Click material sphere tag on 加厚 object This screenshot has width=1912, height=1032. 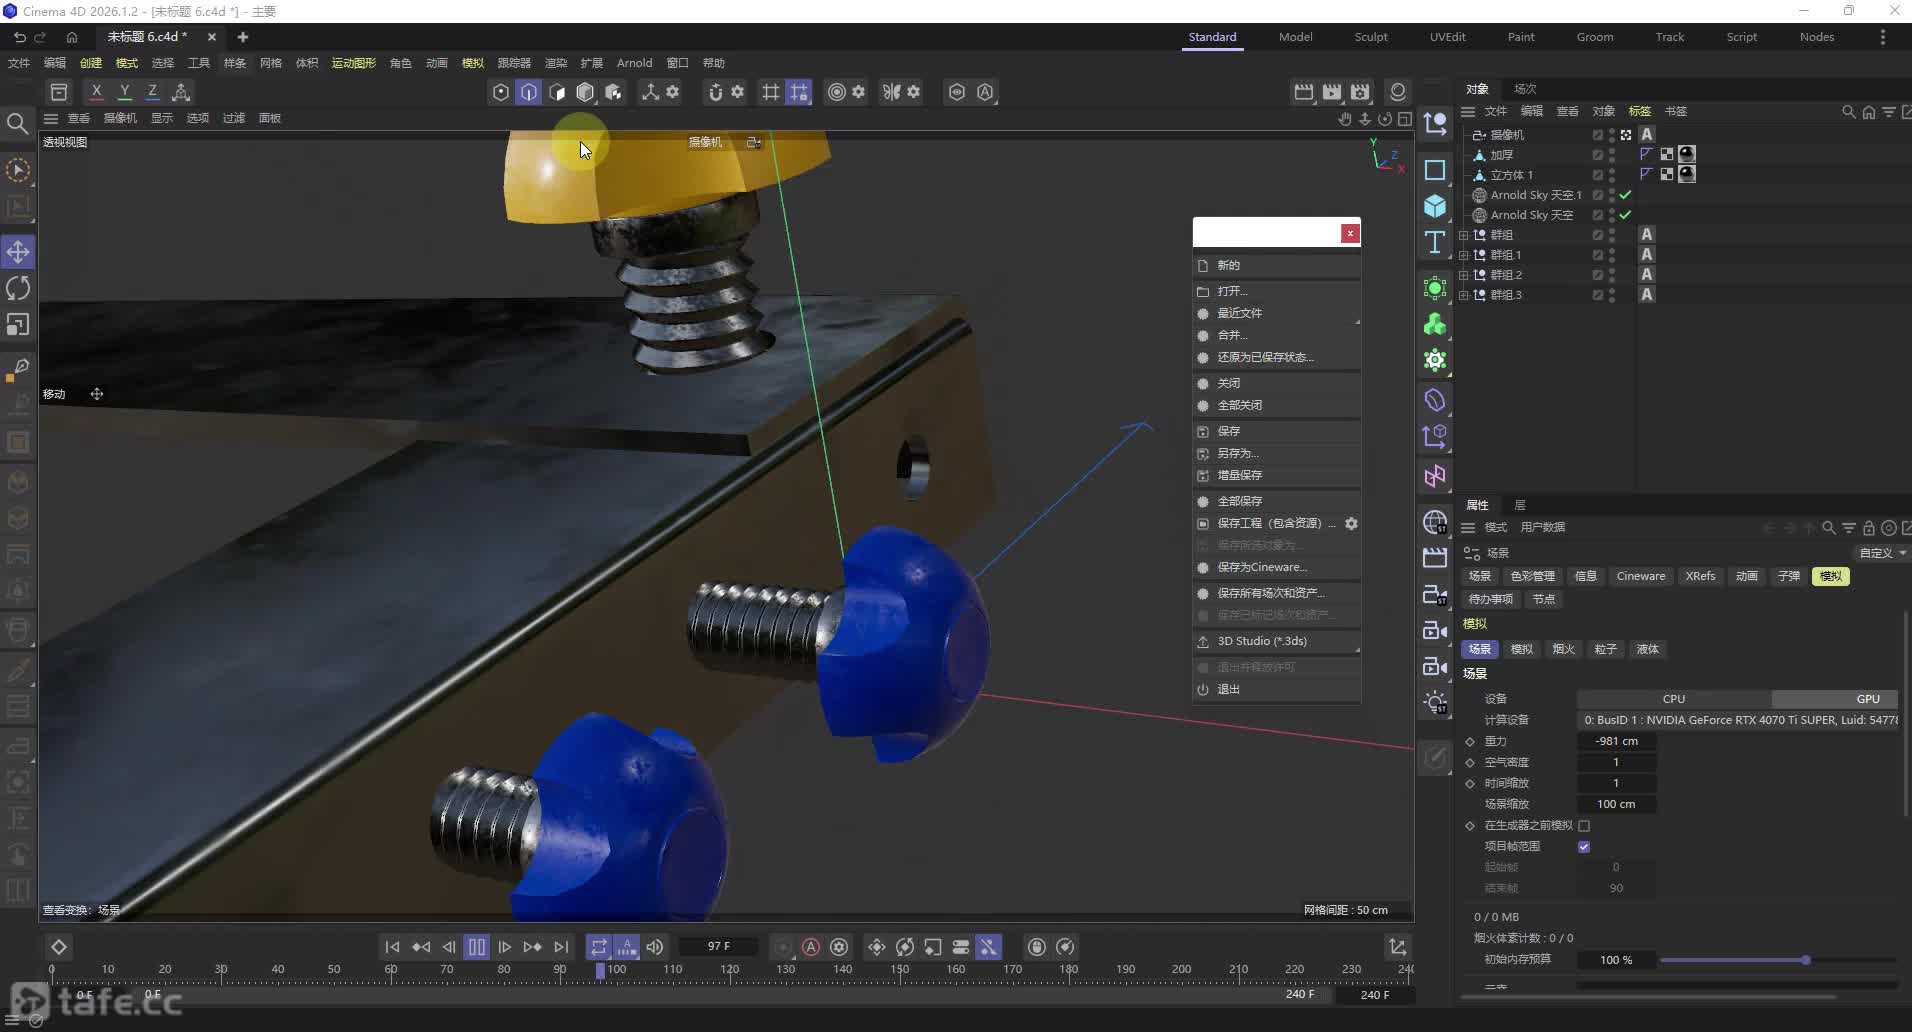tap(1687, 154)
